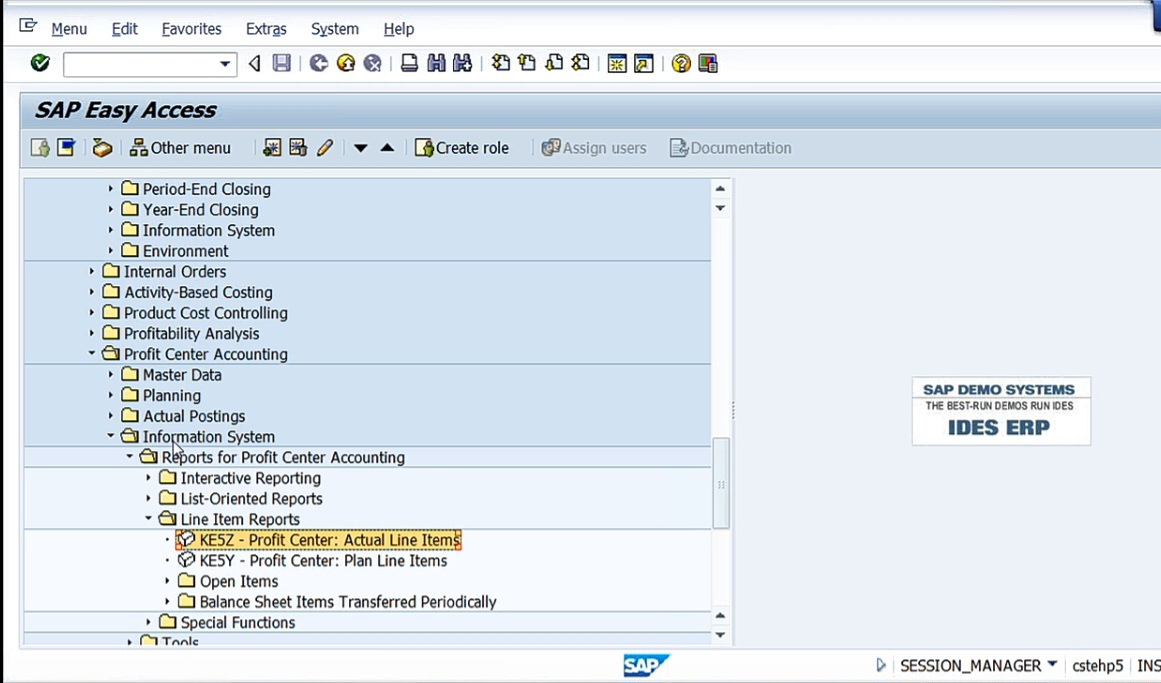
Task: Click the Print icon
Action: point(409,64)
